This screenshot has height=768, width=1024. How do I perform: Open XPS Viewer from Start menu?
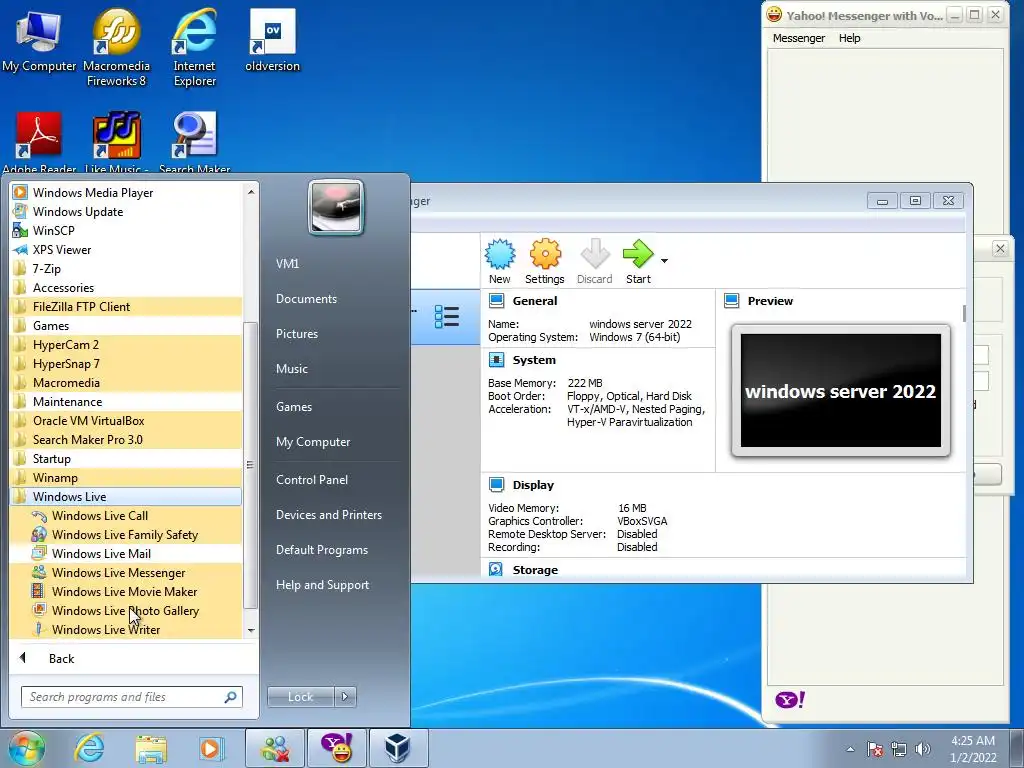pyautogui.click(x=126, y=249)
